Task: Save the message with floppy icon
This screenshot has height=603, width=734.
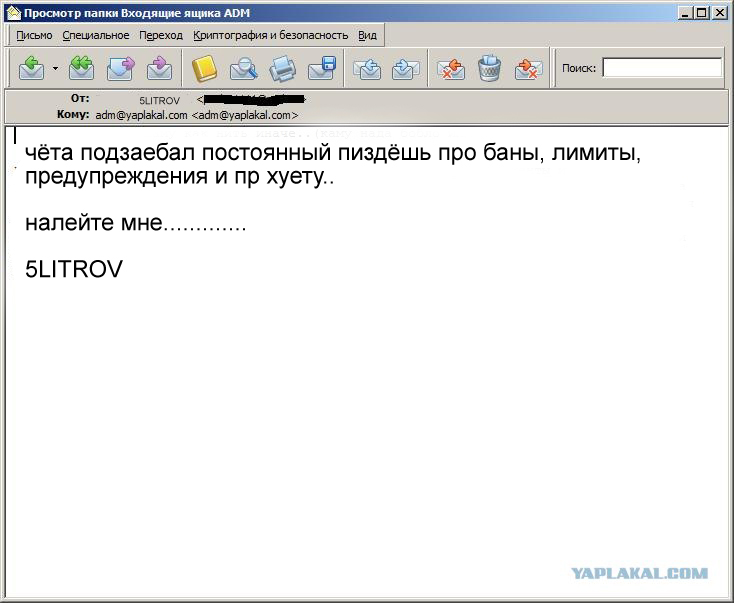Action: pyautogui.click(x=322, y=68)
